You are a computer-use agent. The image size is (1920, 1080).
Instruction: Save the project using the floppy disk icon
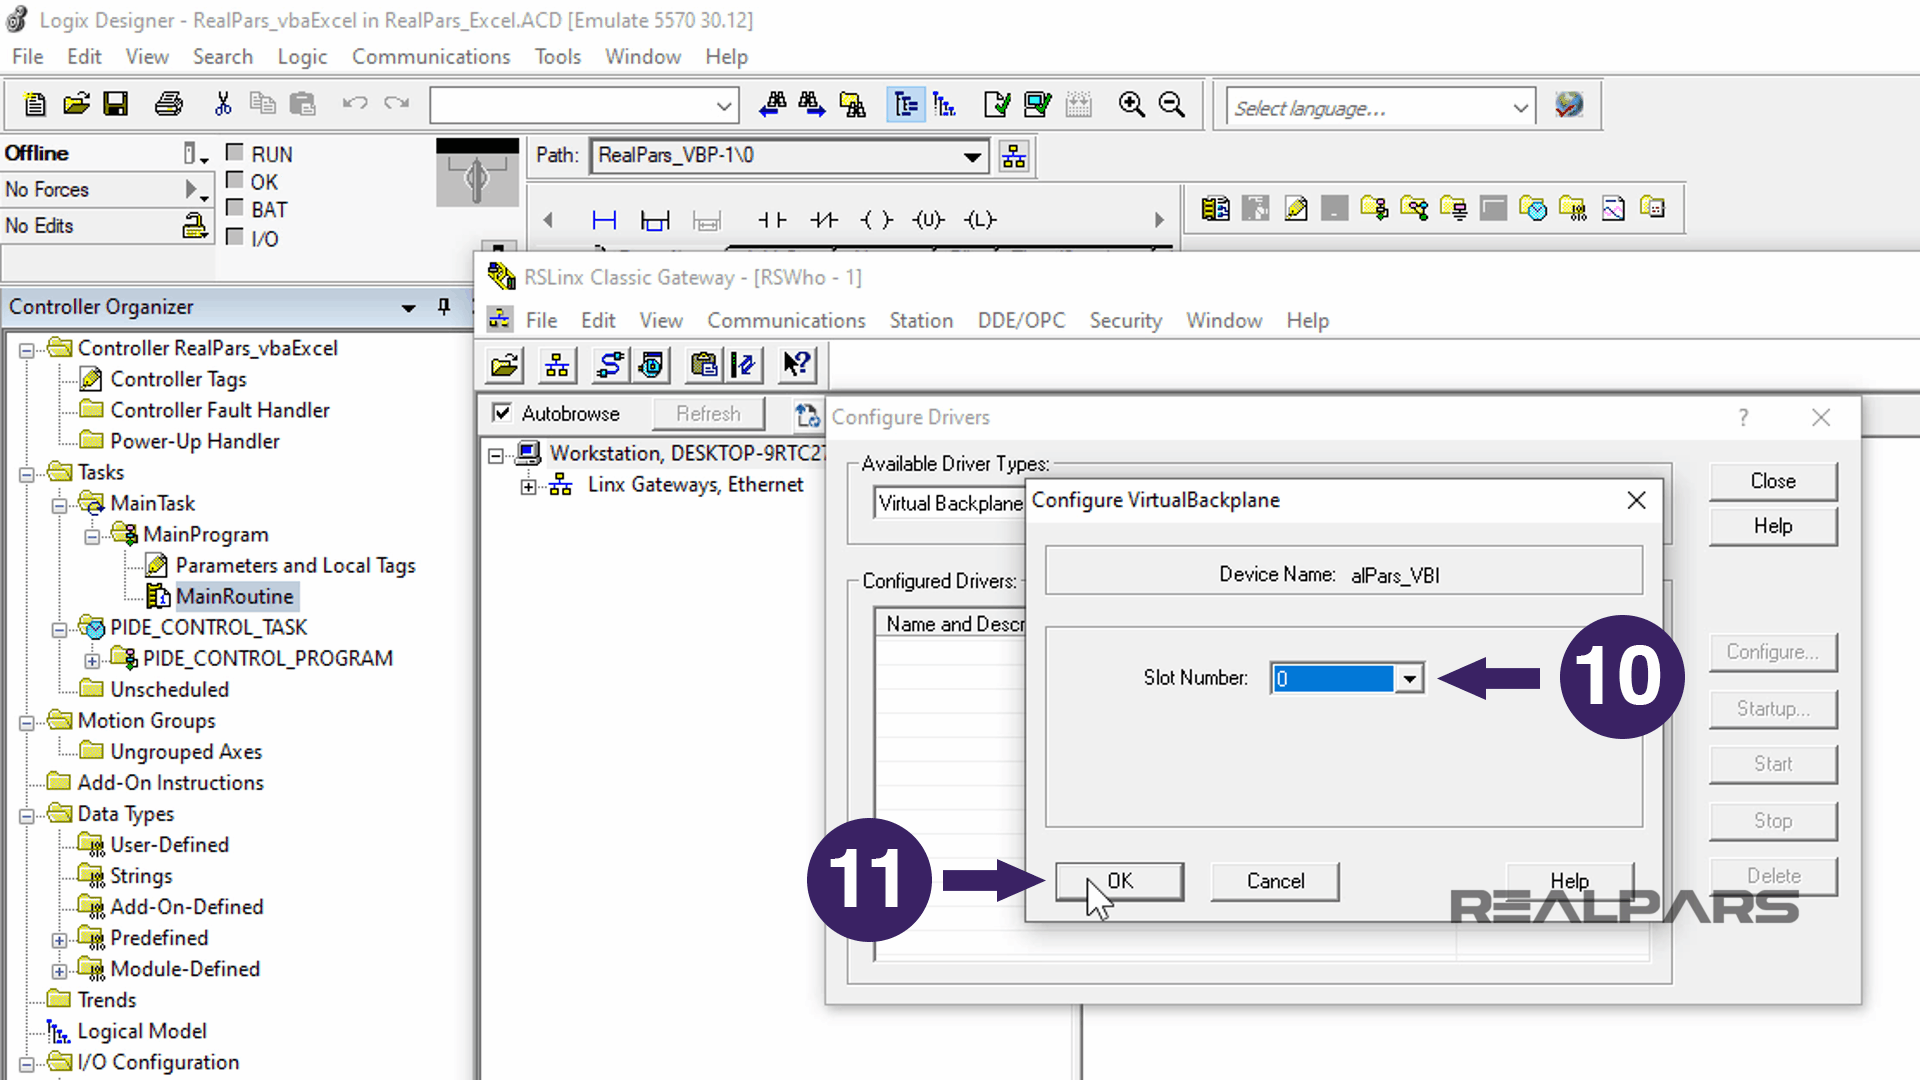click(116, 105)
